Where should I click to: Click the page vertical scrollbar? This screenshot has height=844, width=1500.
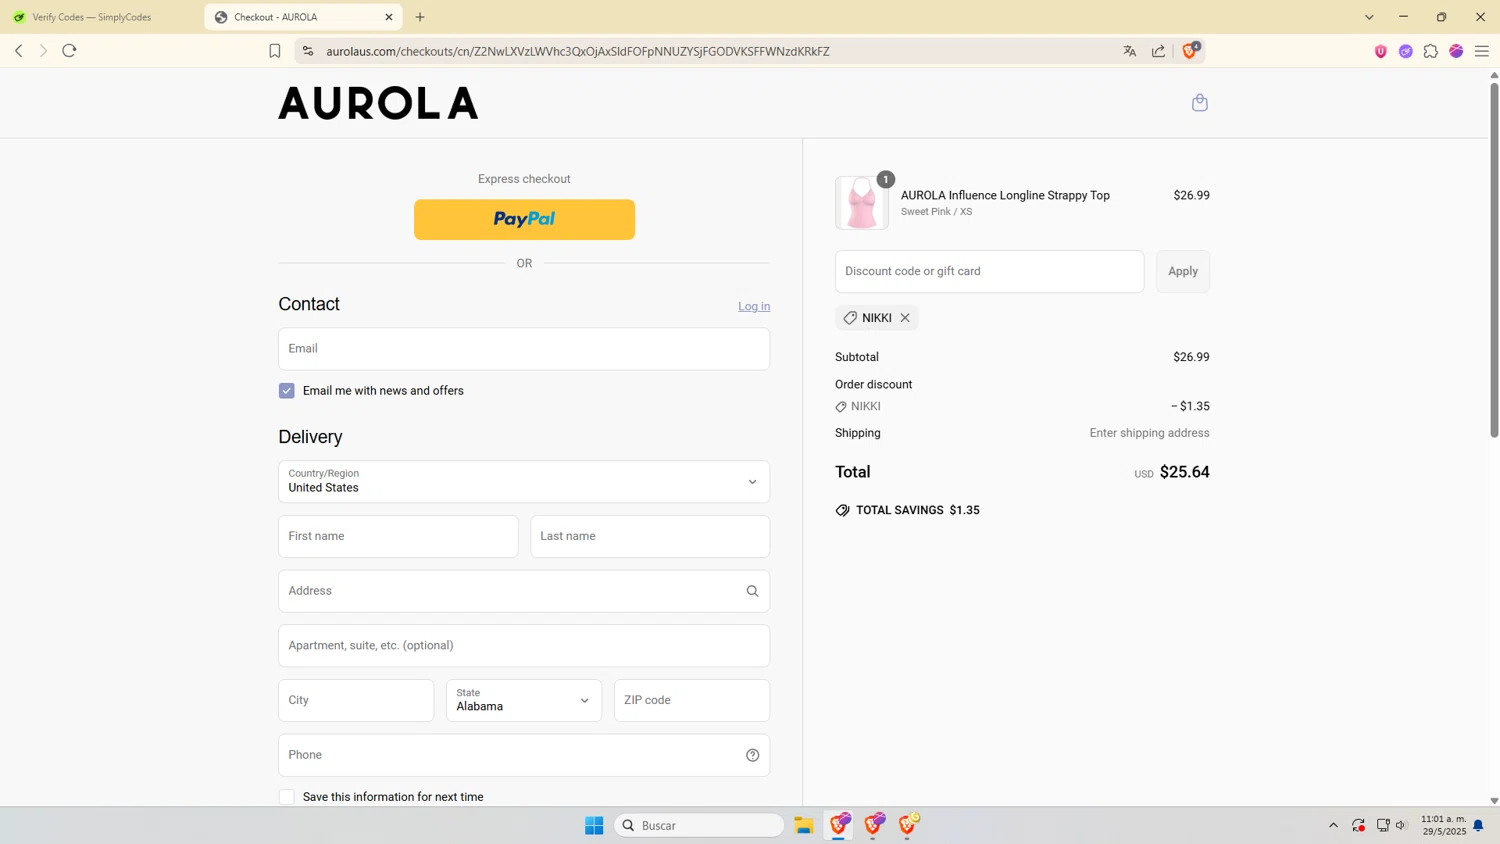pyautogui.click(x=1494, y=260)
